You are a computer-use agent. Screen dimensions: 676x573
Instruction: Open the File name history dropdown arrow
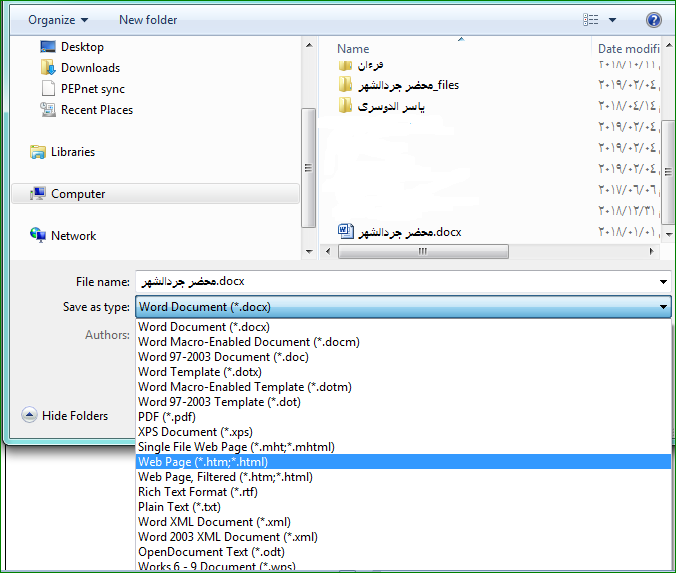tap(663, 282)
